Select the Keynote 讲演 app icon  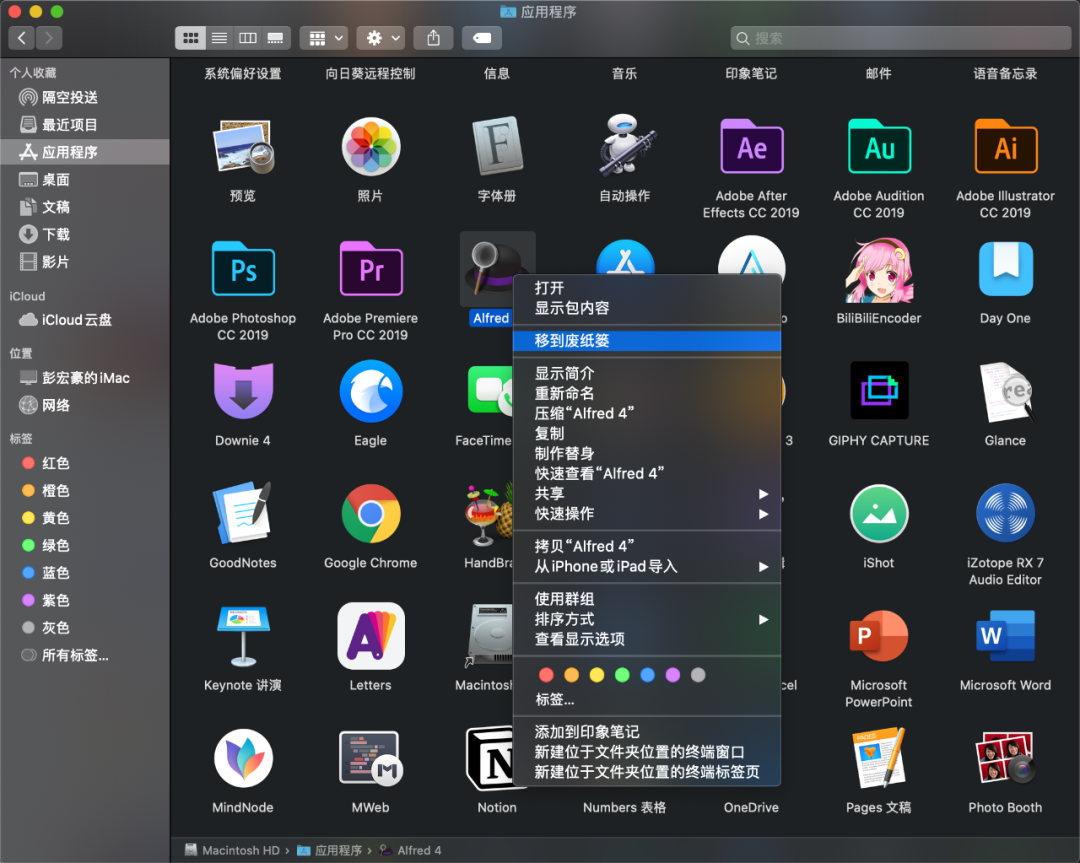click(x=243, y=636)
